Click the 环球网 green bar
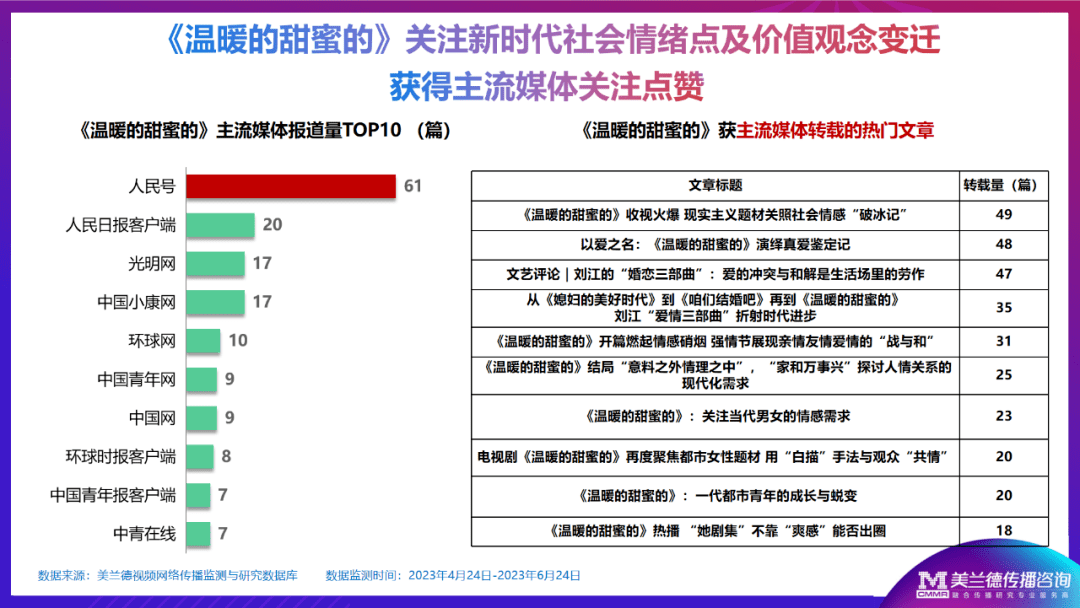The image size is (1080, 608). point(203,340)
